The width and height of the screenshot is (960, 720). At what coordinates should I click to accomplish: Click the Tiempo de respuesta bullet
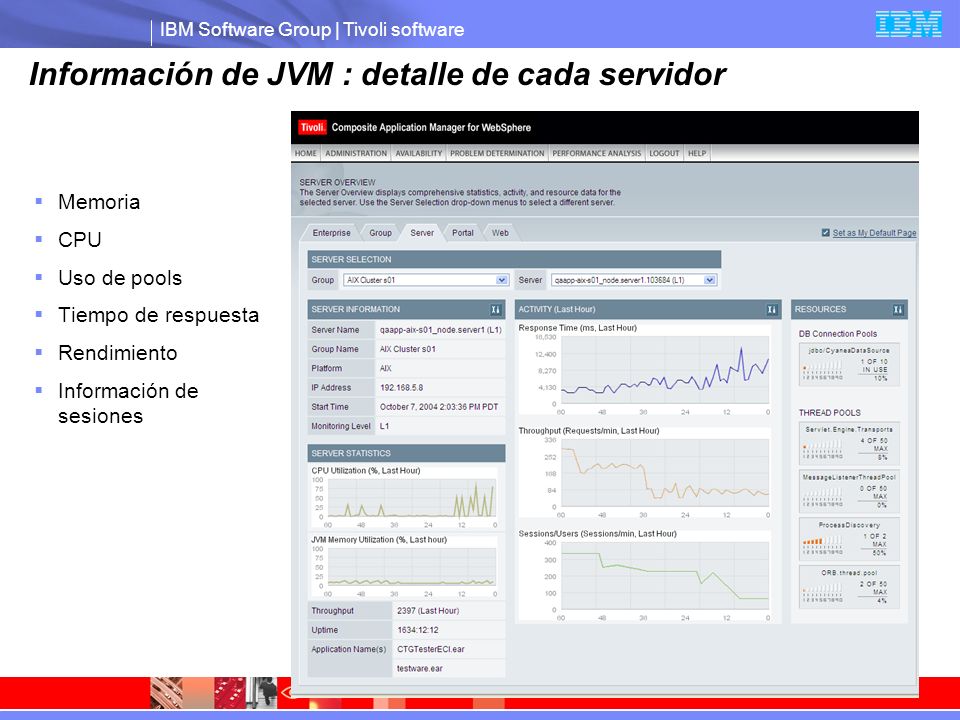(158, 315)
